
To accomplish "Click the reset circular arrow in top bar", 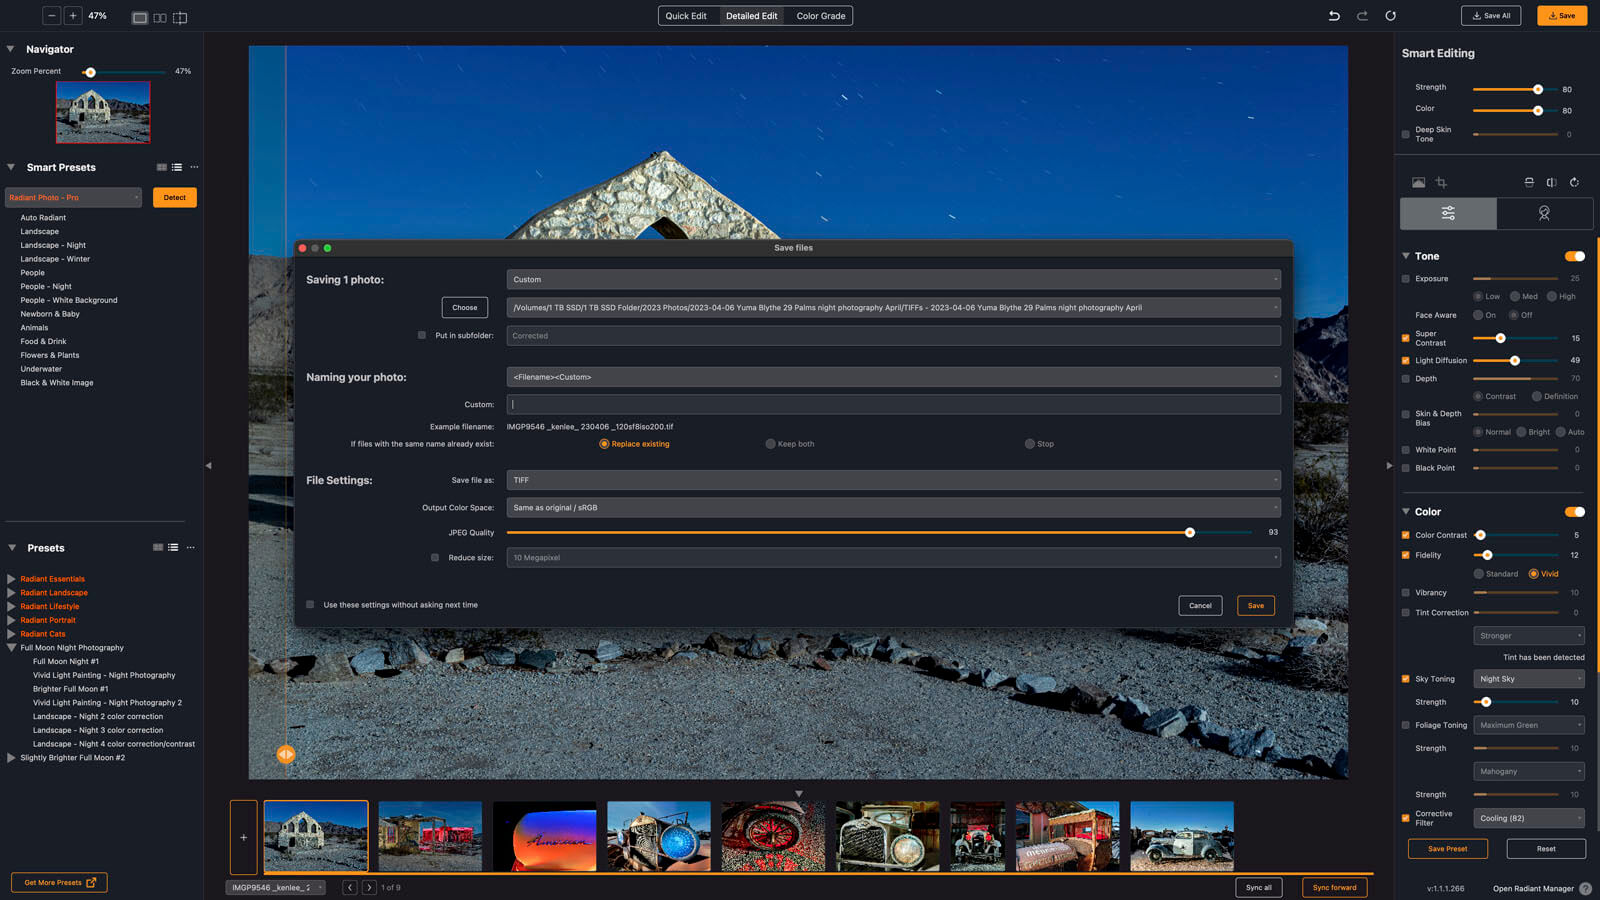I will pyautogui.click(x=1390, y=16).
